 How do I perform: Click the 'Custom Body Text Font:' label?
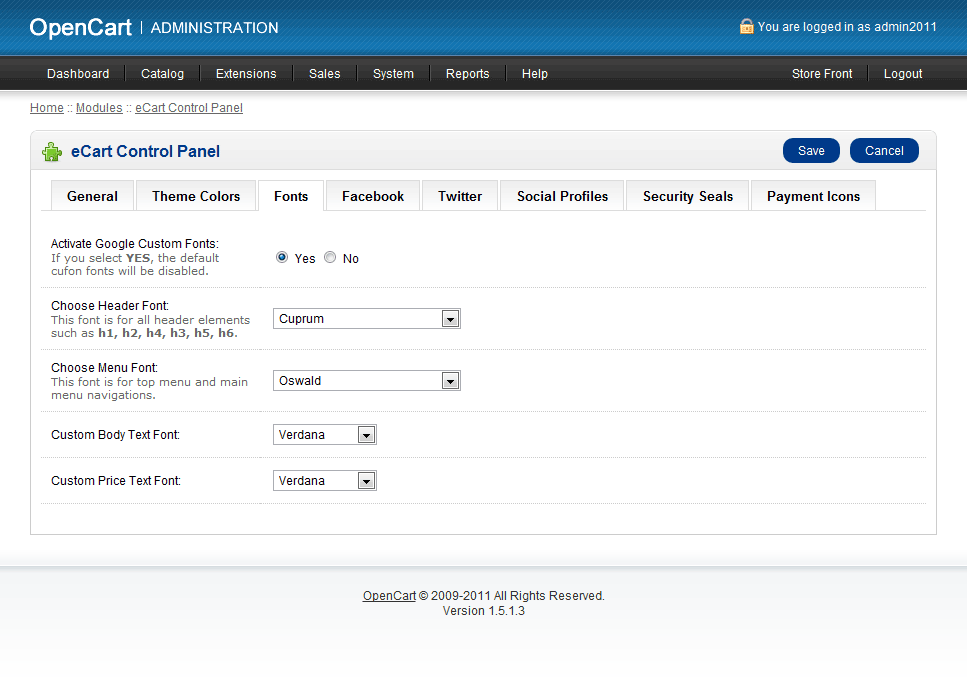coord(115,435)
